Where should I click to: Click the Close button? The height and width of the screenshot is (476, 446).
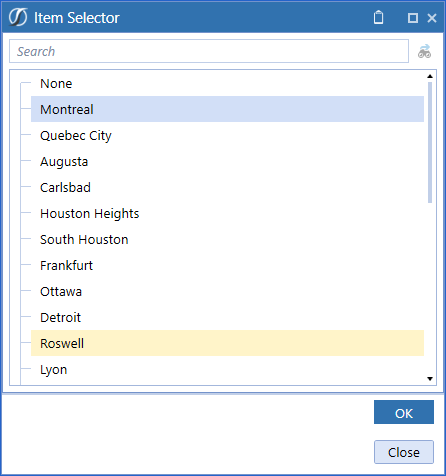tap(404, 452)
